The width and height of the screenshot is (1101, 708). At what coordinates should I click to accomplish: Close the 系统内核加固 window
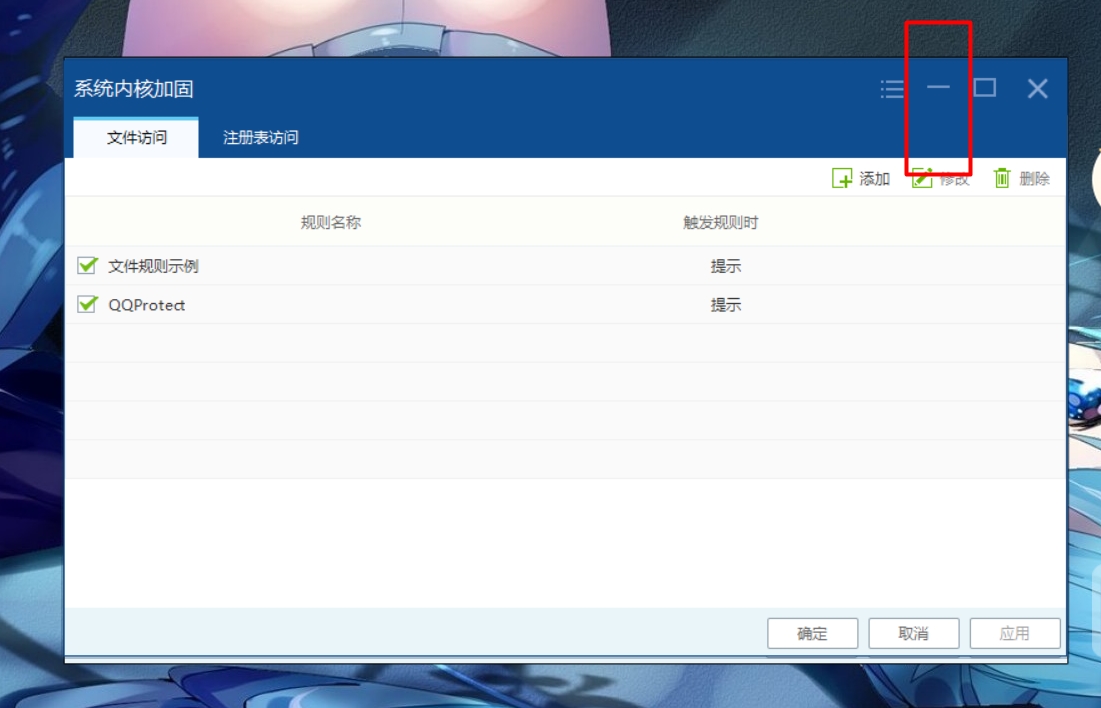click(x=1037, y=88)
